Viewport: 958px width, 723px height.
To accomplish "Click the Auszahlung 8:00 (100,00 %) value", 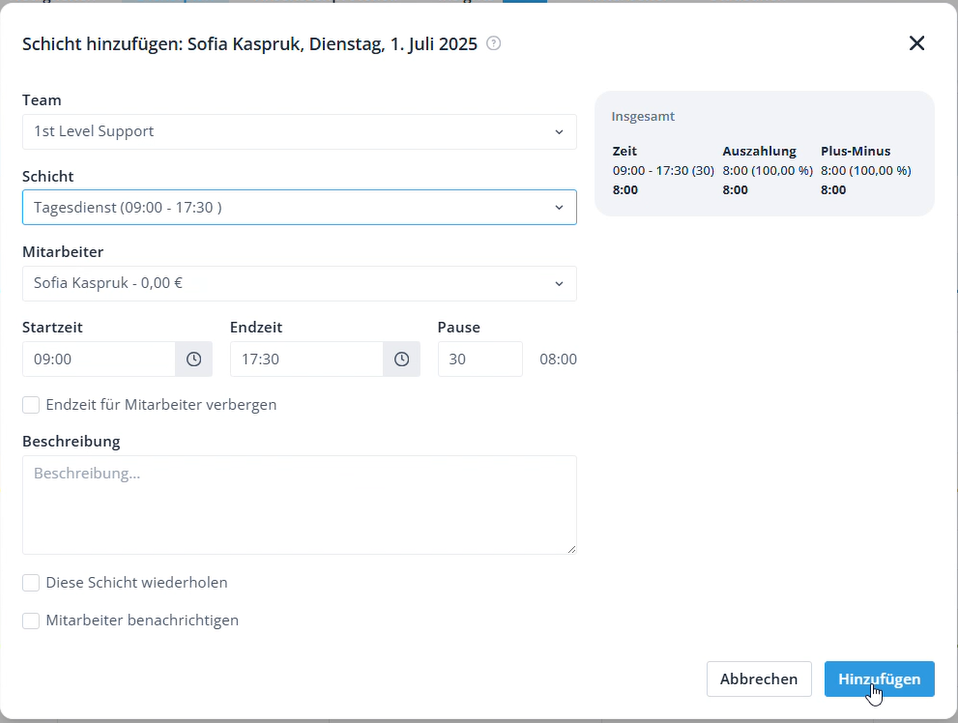I will click(767, 171).
